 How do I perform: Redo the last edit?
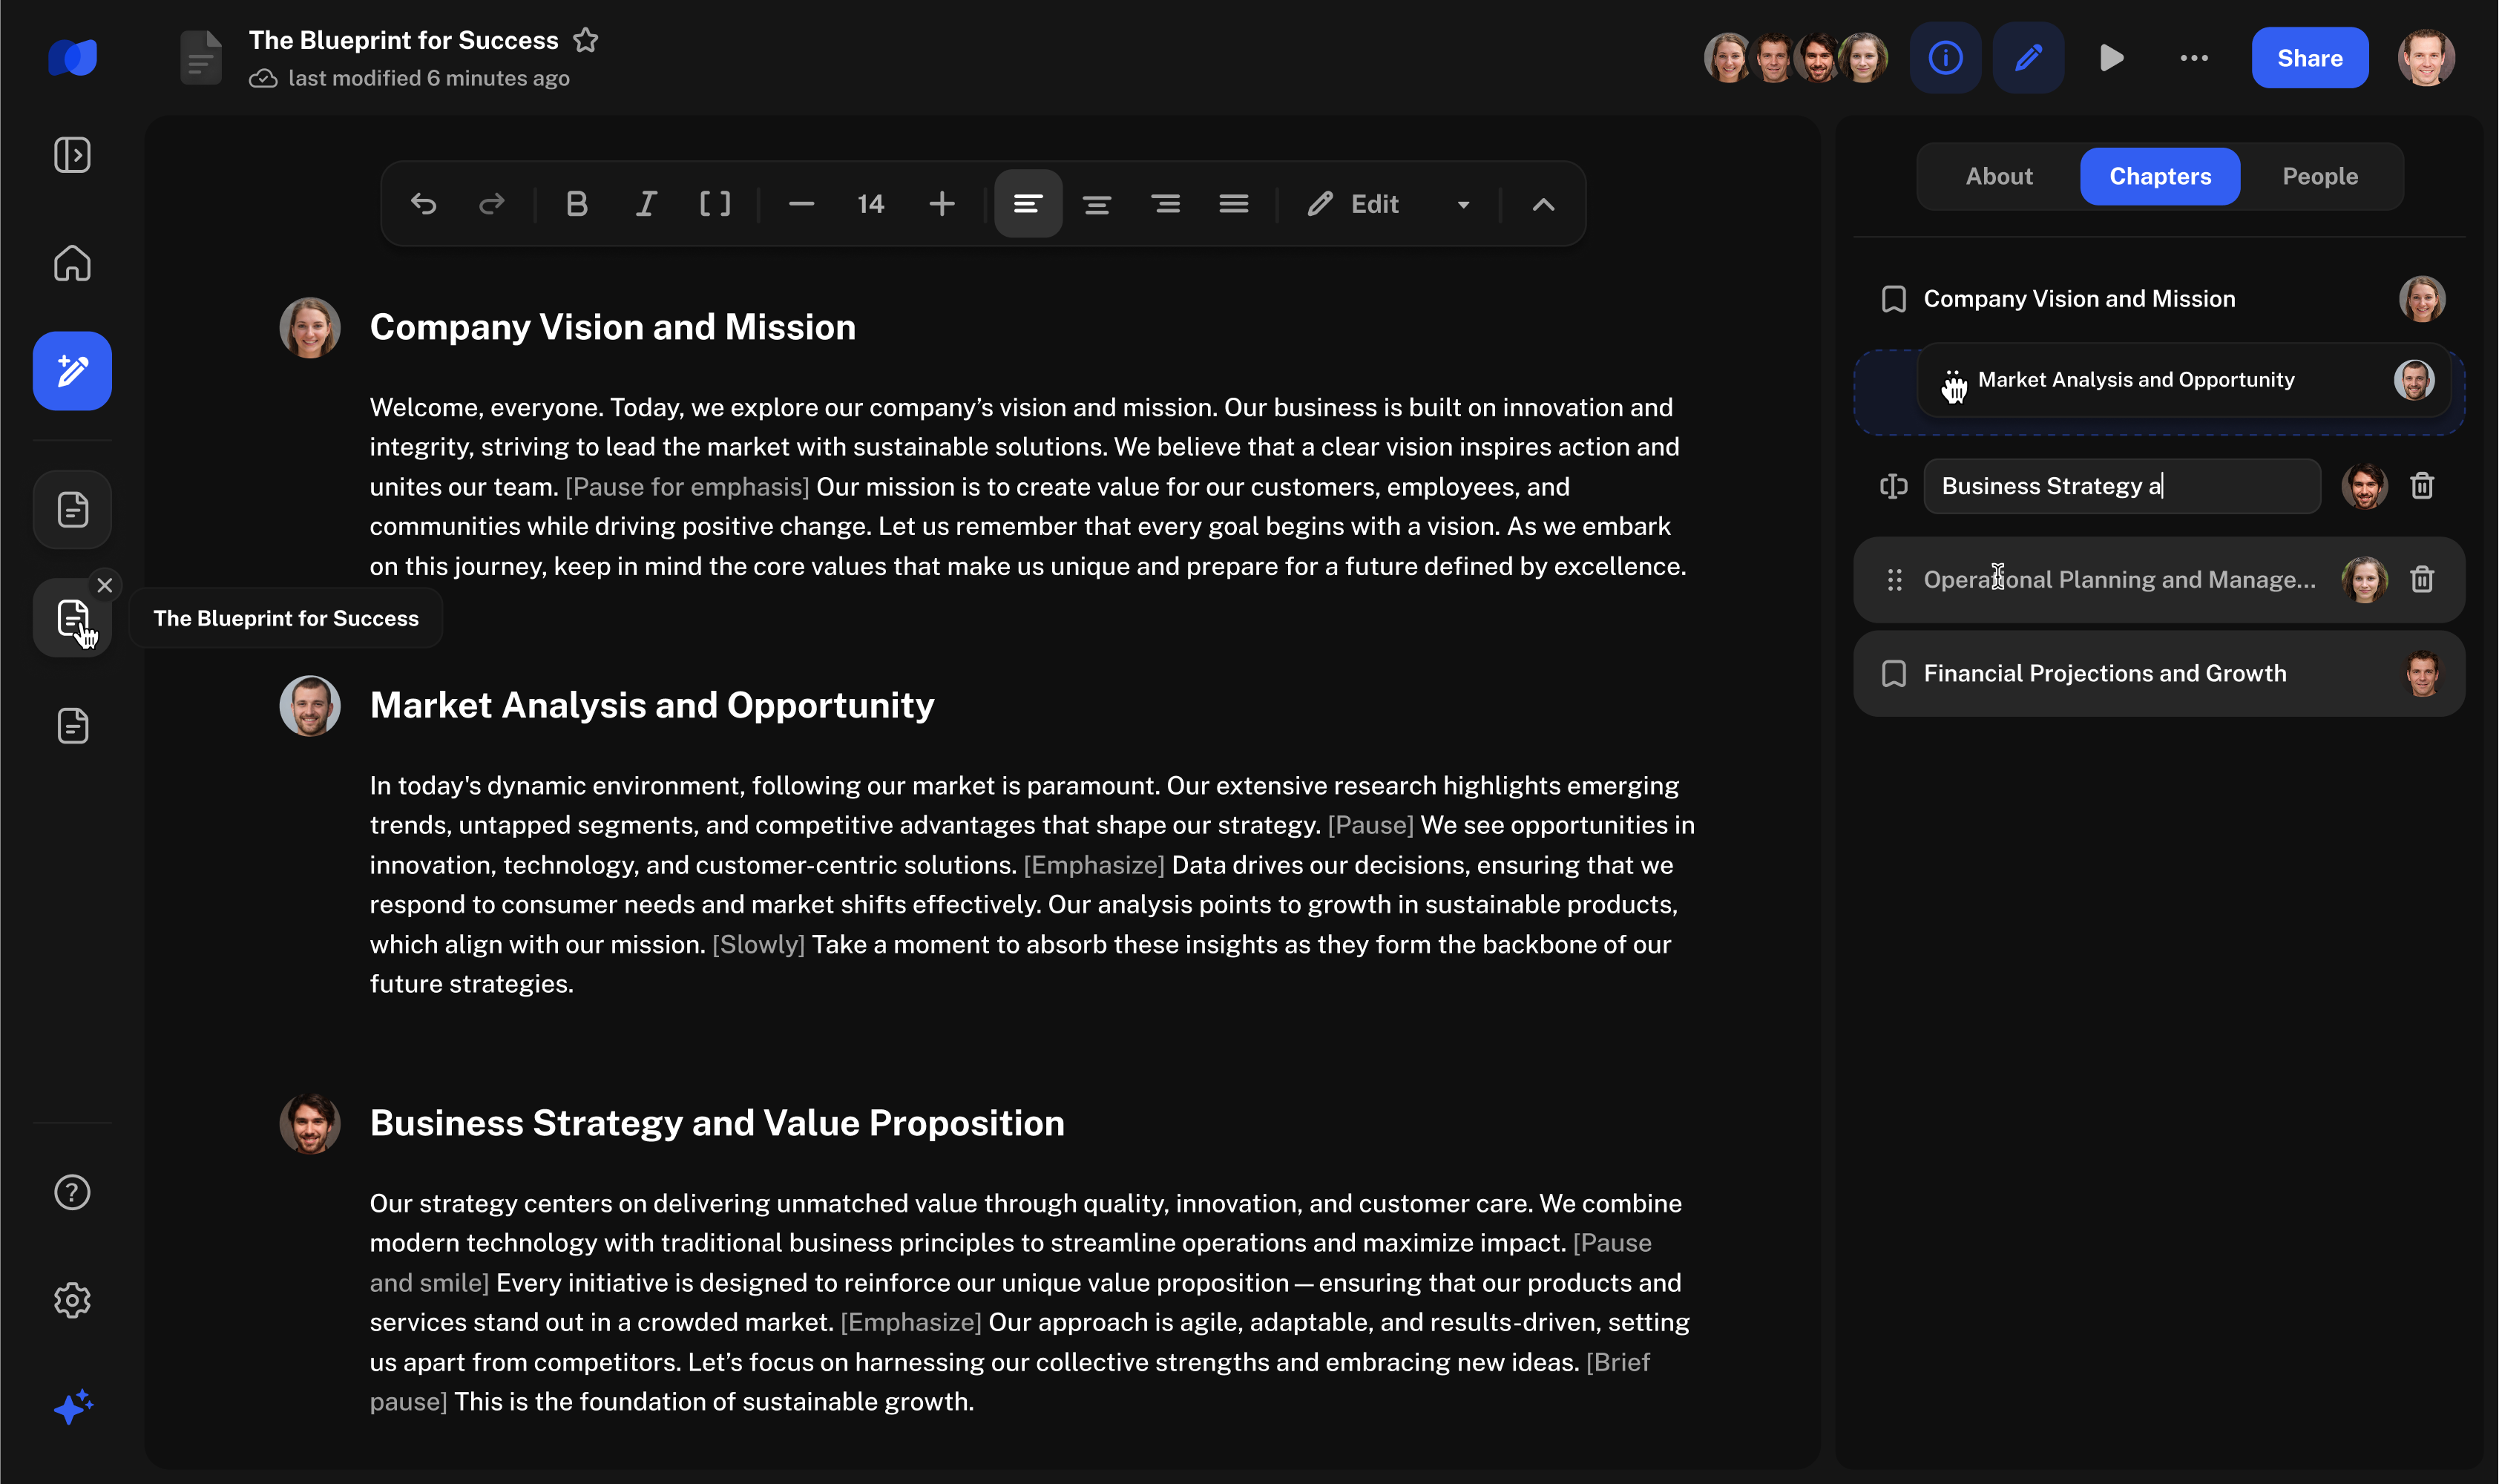[x=492, y=204]
